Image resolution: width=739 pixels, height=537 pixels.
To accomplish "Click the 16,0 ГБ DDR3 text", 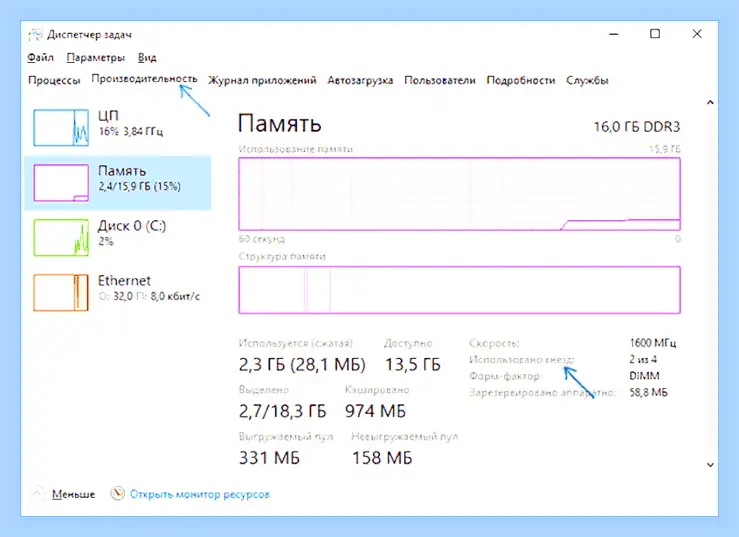I will point(637,127).
